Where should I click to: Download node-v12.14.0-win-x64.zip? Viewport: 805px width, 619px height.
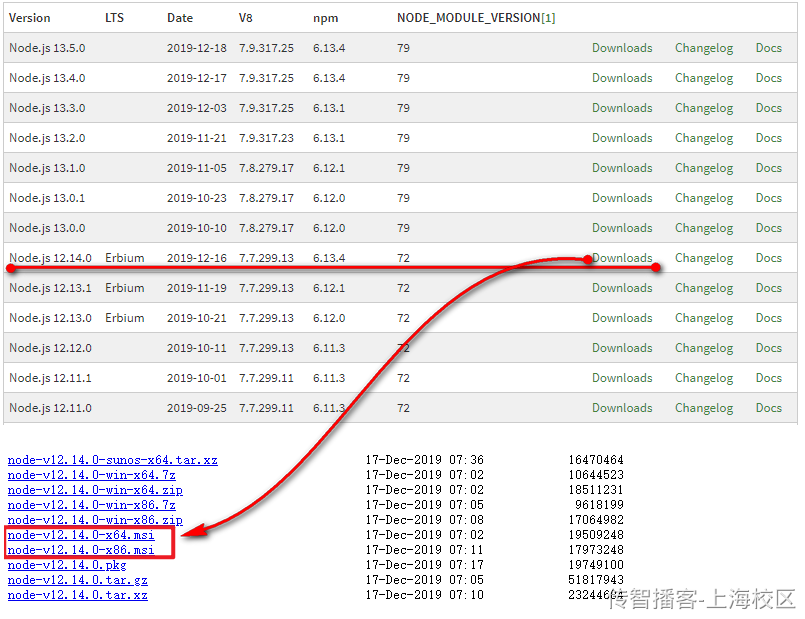click(95, 490)
